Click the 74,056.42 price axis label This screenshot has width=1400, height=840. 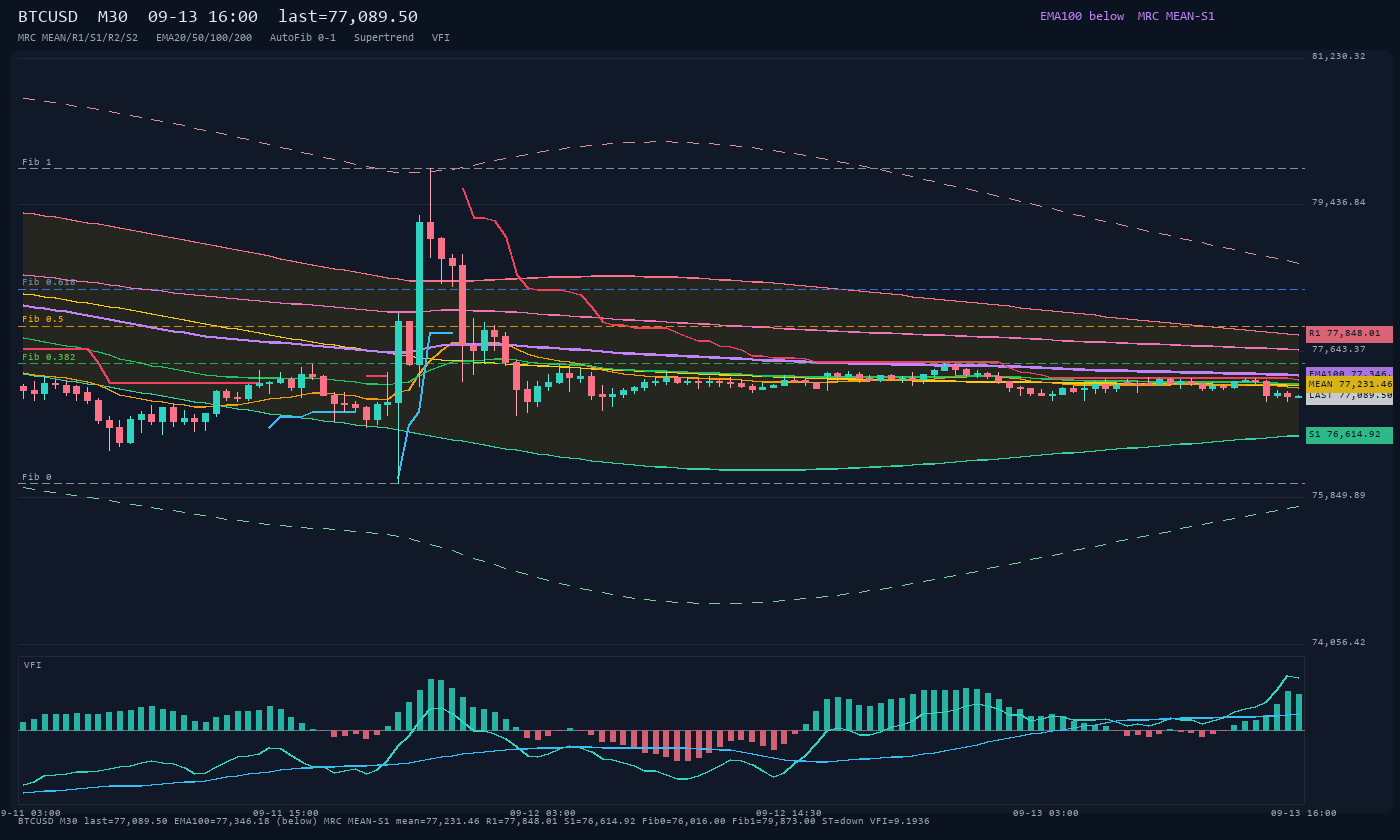(1338, 642)
